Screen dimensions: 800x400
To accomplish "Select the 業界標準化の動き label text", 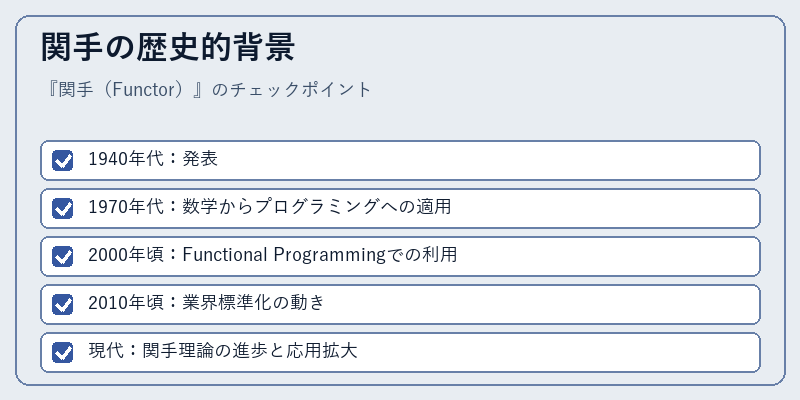I will [253, 303].
